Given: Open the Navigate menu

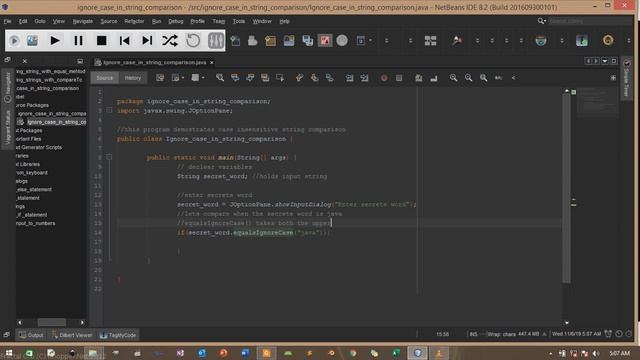Looking at the screenshot, I should 82,21.
